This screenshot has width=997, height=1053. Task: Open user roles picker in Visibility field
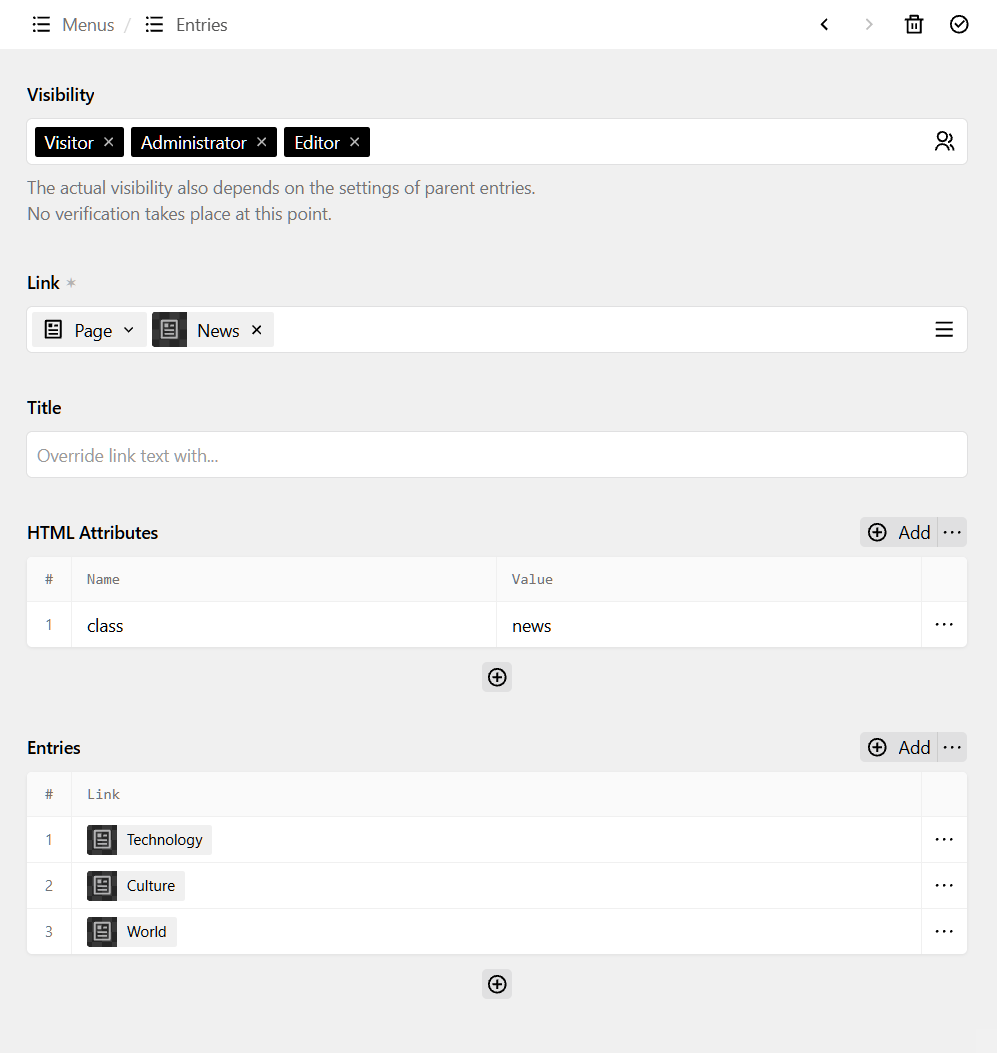pos(944,142)
